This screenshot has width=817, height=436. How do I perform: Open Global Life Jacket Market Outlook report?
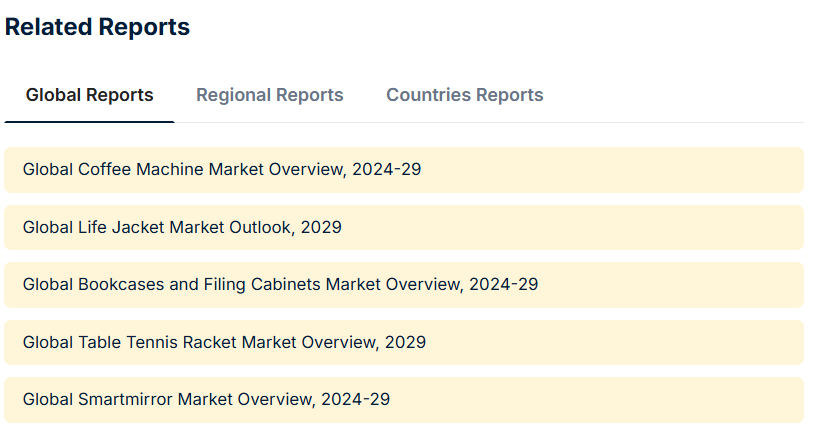click(182, 227)
